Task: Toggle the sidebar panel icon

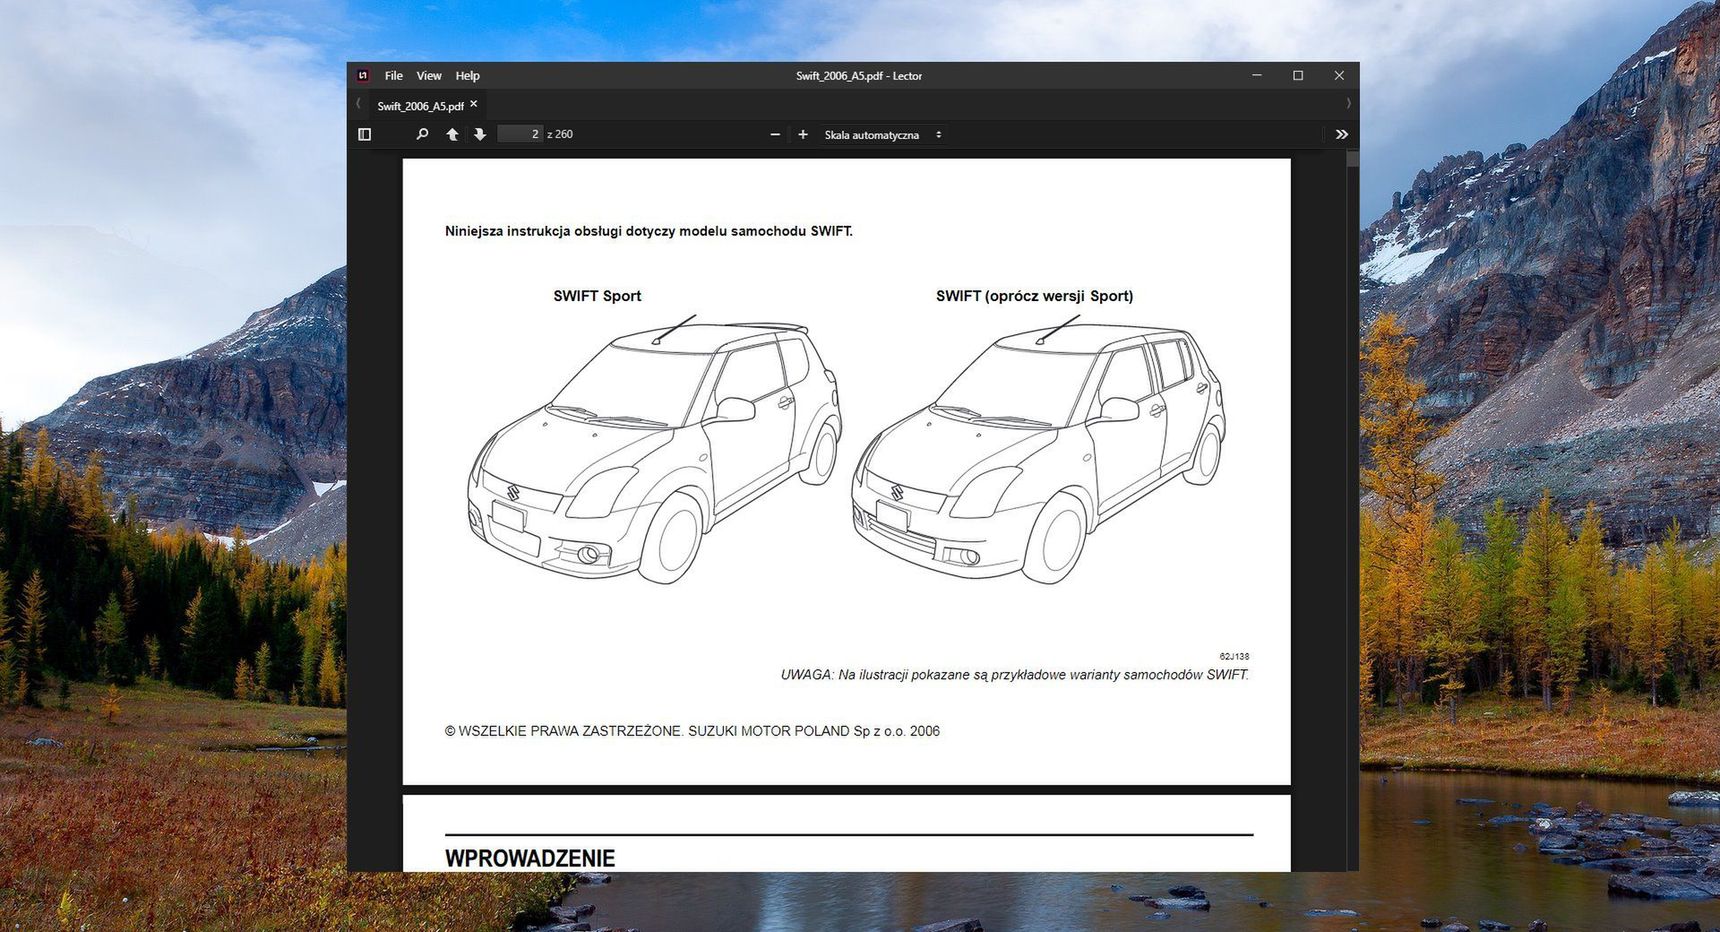Action: point(365,134)
